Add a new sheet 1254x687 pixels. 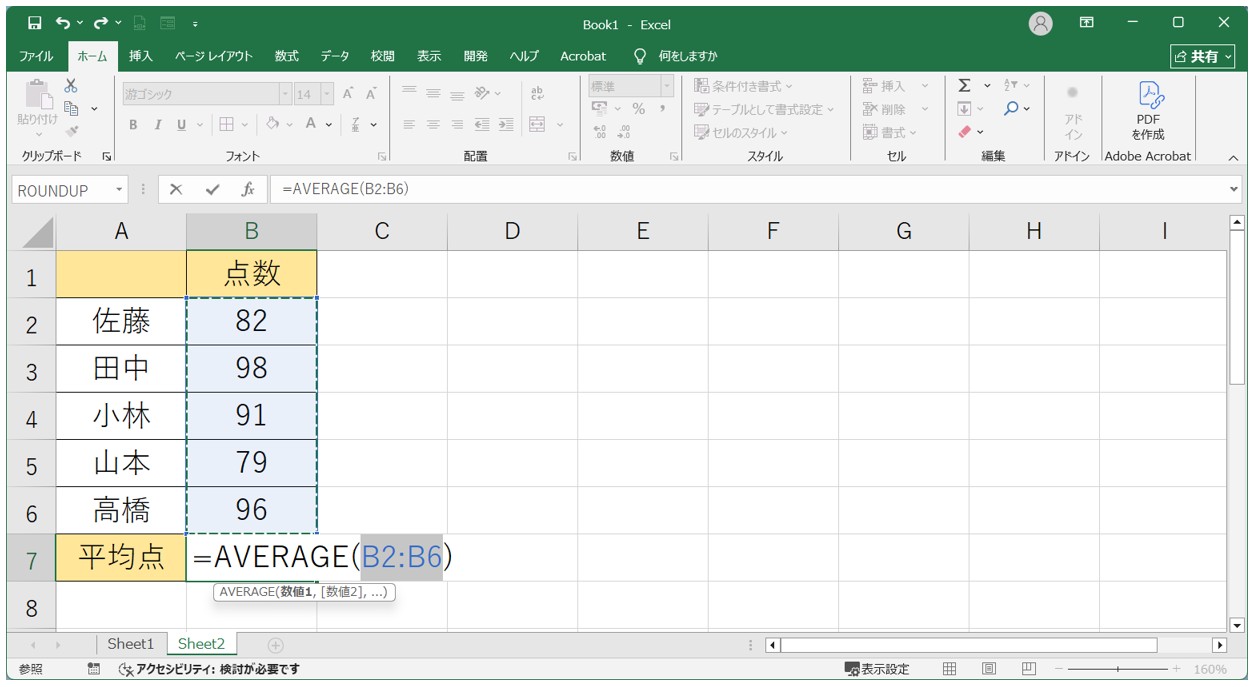tap(276, 645)
